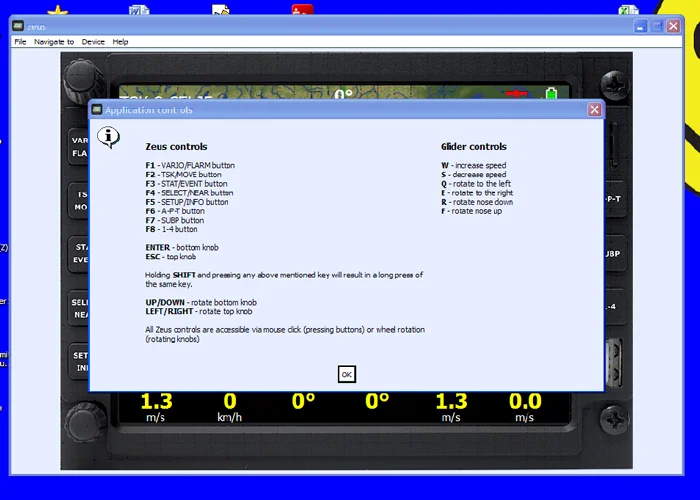Viewport: 700px width, 500px height.
Task: Click the green battery indicator
Action: [x=551, y=93]
